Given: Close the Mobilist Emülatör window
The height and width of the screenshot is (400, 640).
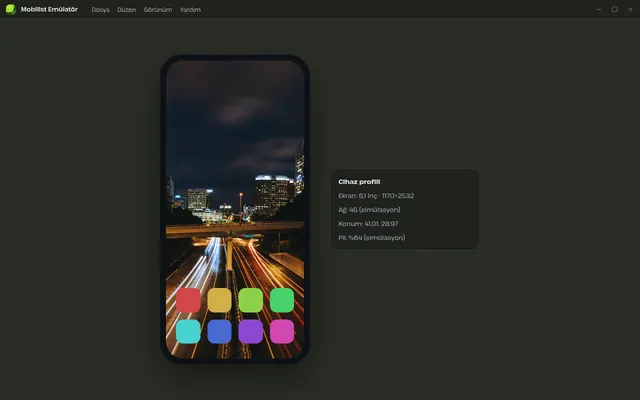Looking at the screenshot, I should coord(630,9).
